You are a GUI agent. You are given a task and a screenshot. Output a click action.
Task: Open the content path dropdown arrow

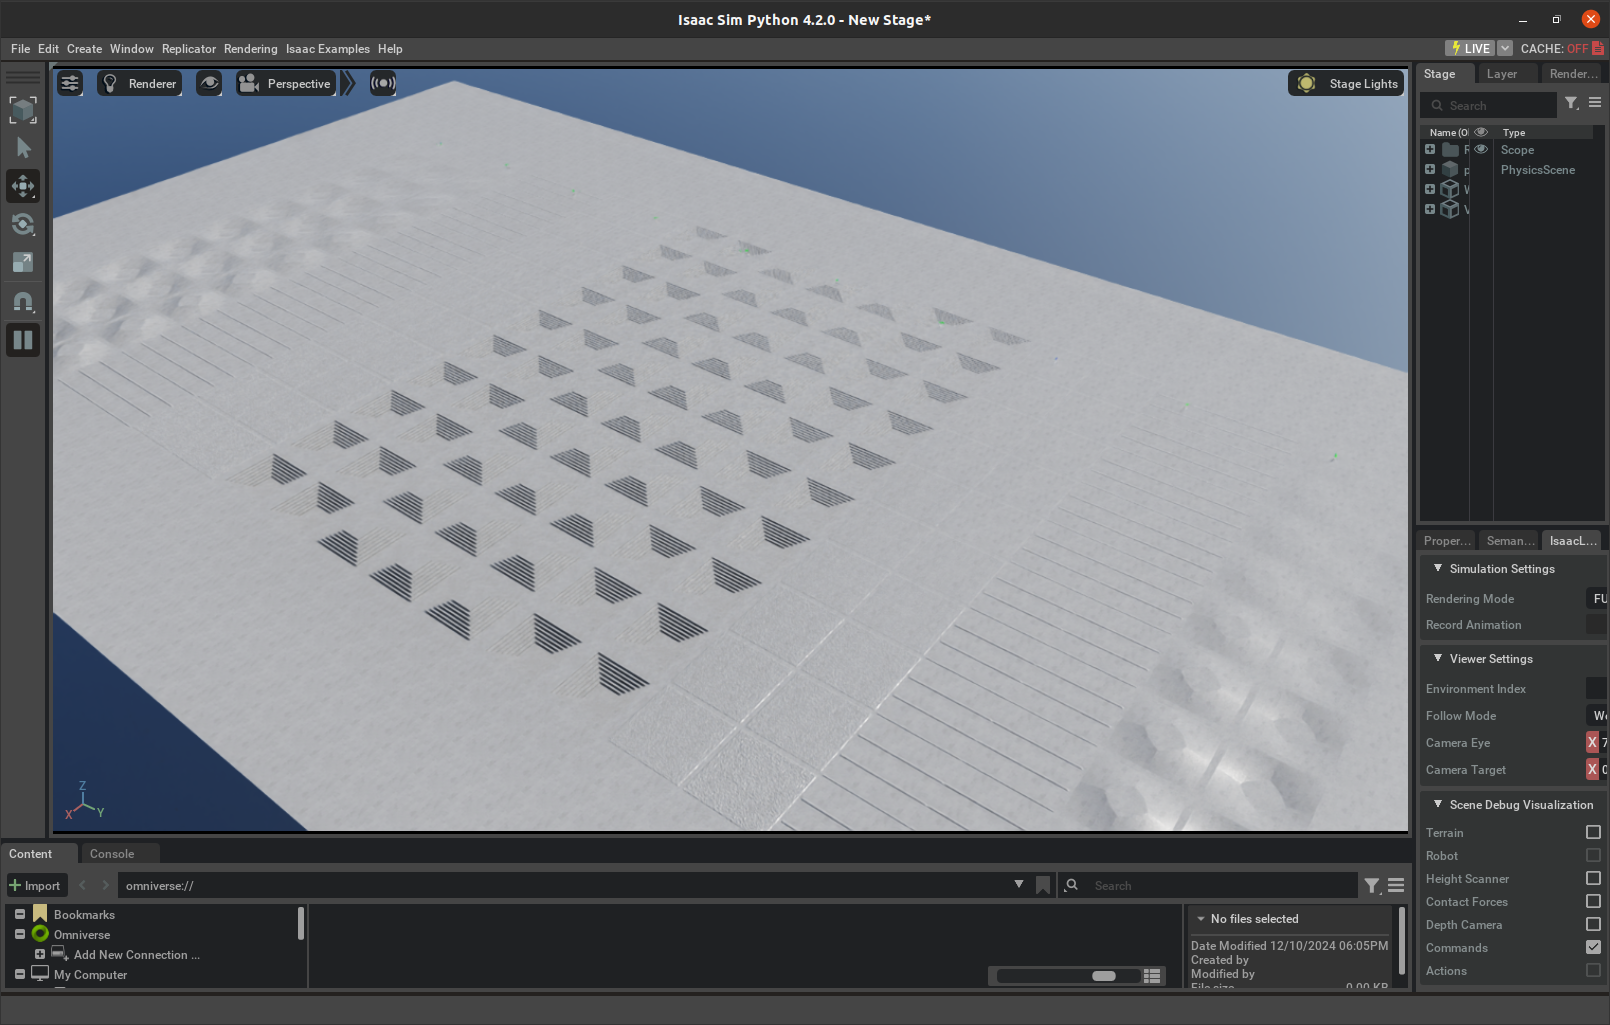1019,885
